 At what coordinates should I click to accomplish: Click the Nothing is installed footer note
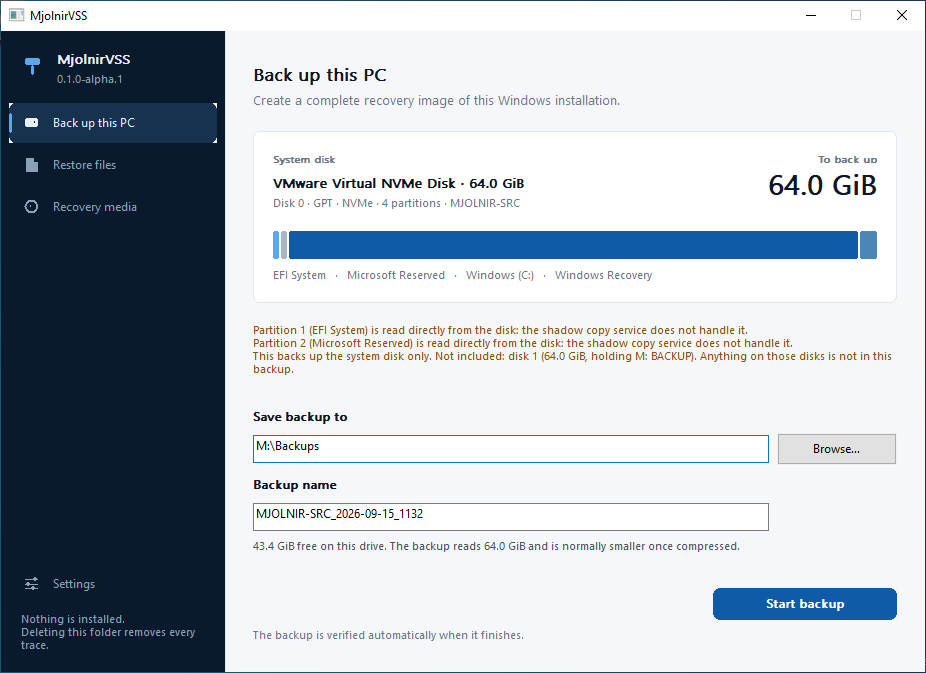point(108,632)
